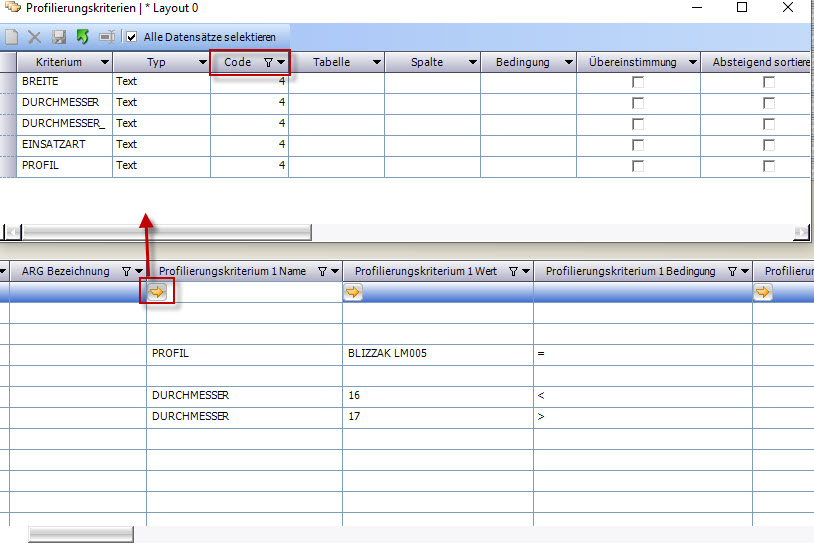Screen dimensions: 814x544
Task: Open the Tabelle column dropdown arrow
Action: click(377, 62)
